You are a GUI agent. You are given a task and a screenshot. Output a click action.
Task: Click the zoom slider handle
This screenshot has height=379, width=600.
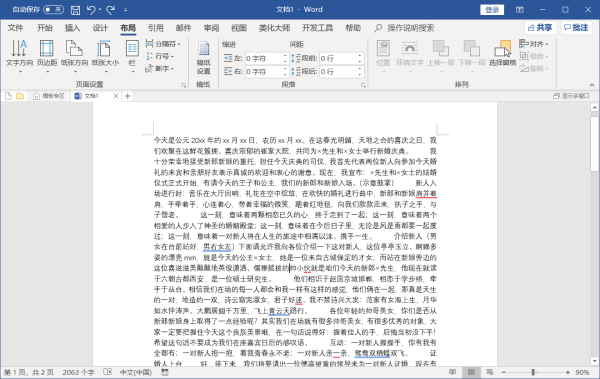[x=533, y=372]
